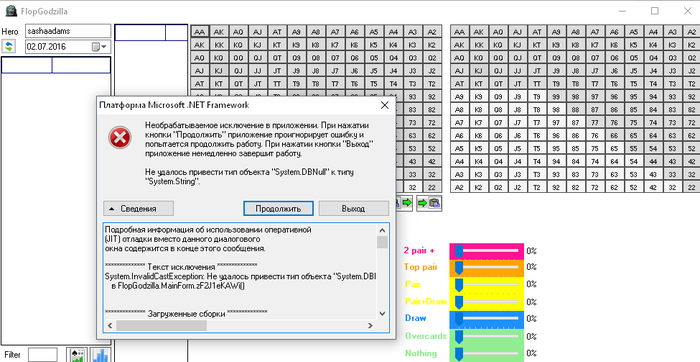
Task: Close the .NET Framework error dialog
Action: pos(384,105)
